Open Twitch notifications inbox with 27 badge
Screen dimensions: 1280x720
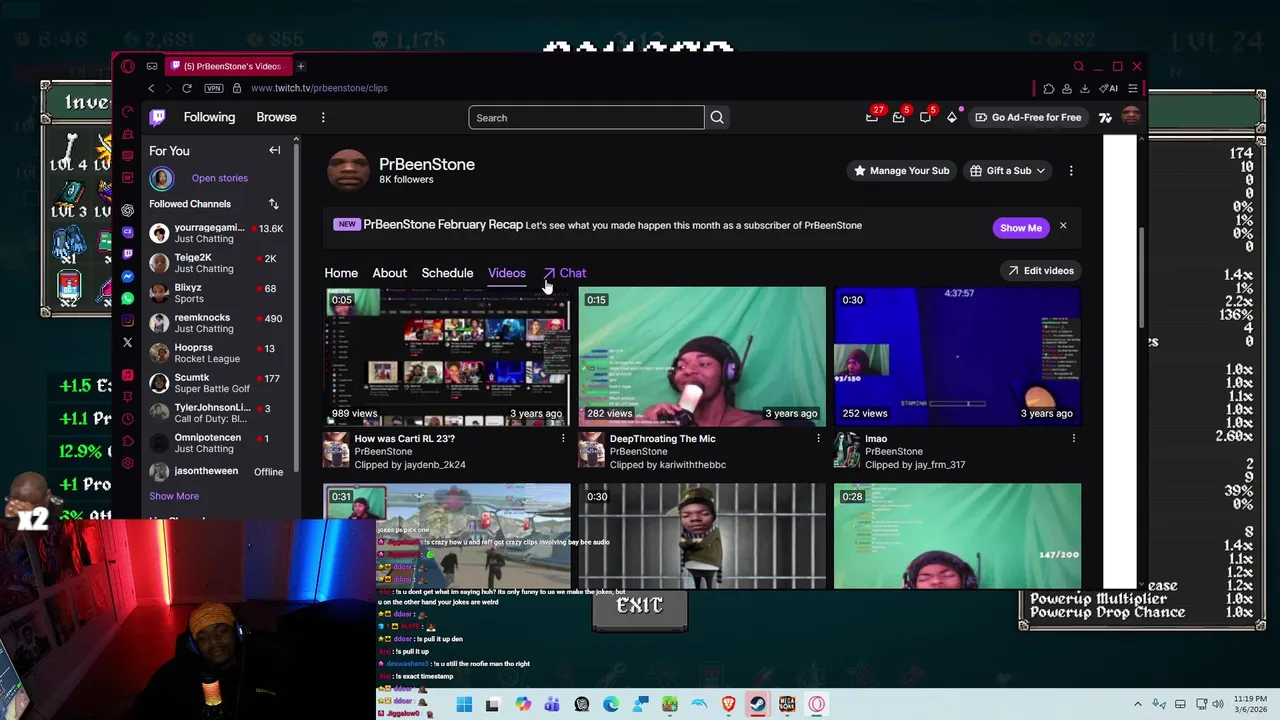(872, 117)
